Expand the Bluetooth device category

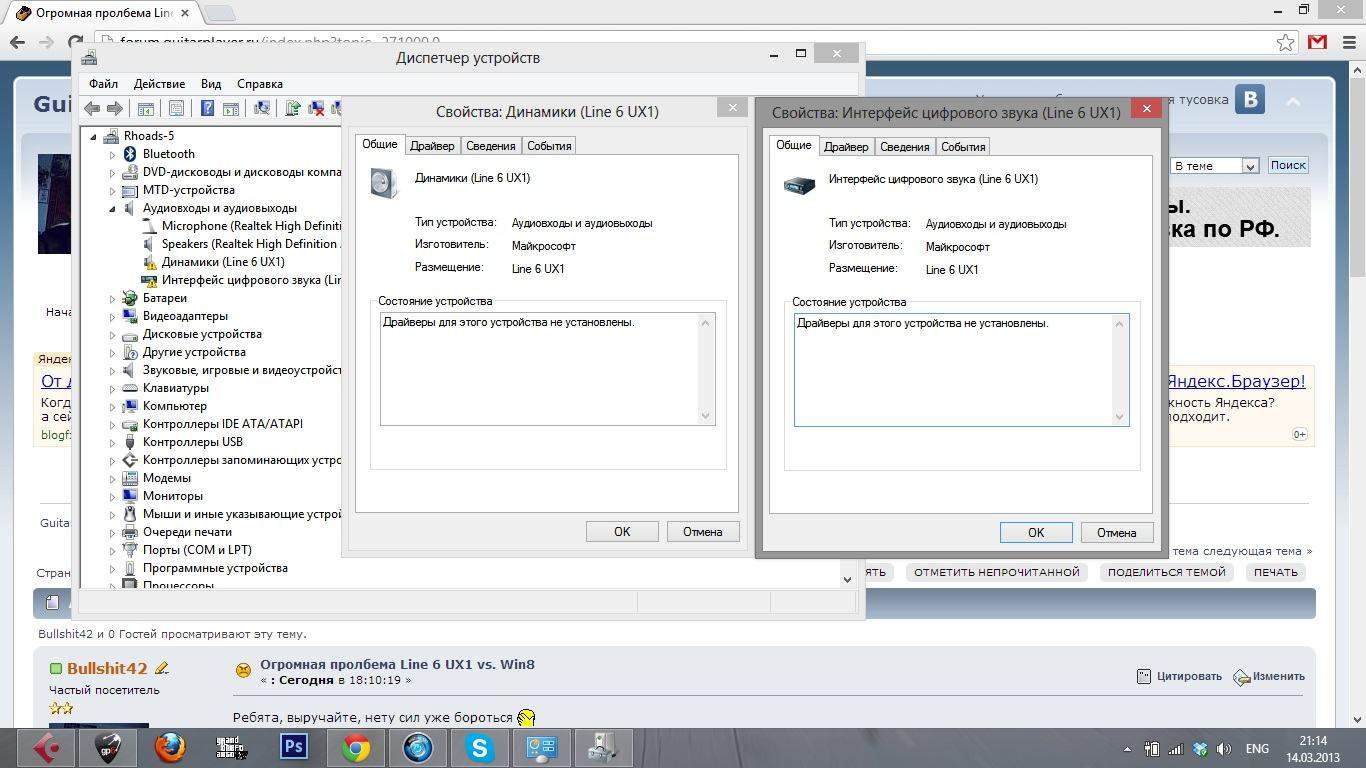click(113, 154)
